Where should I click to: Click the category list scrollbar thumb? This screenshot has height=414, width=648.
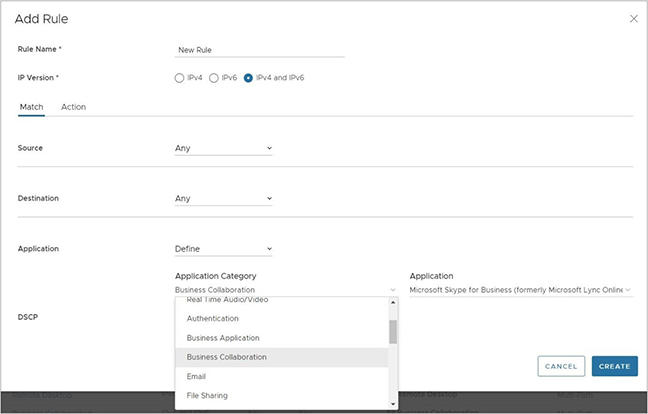(393, 331)
